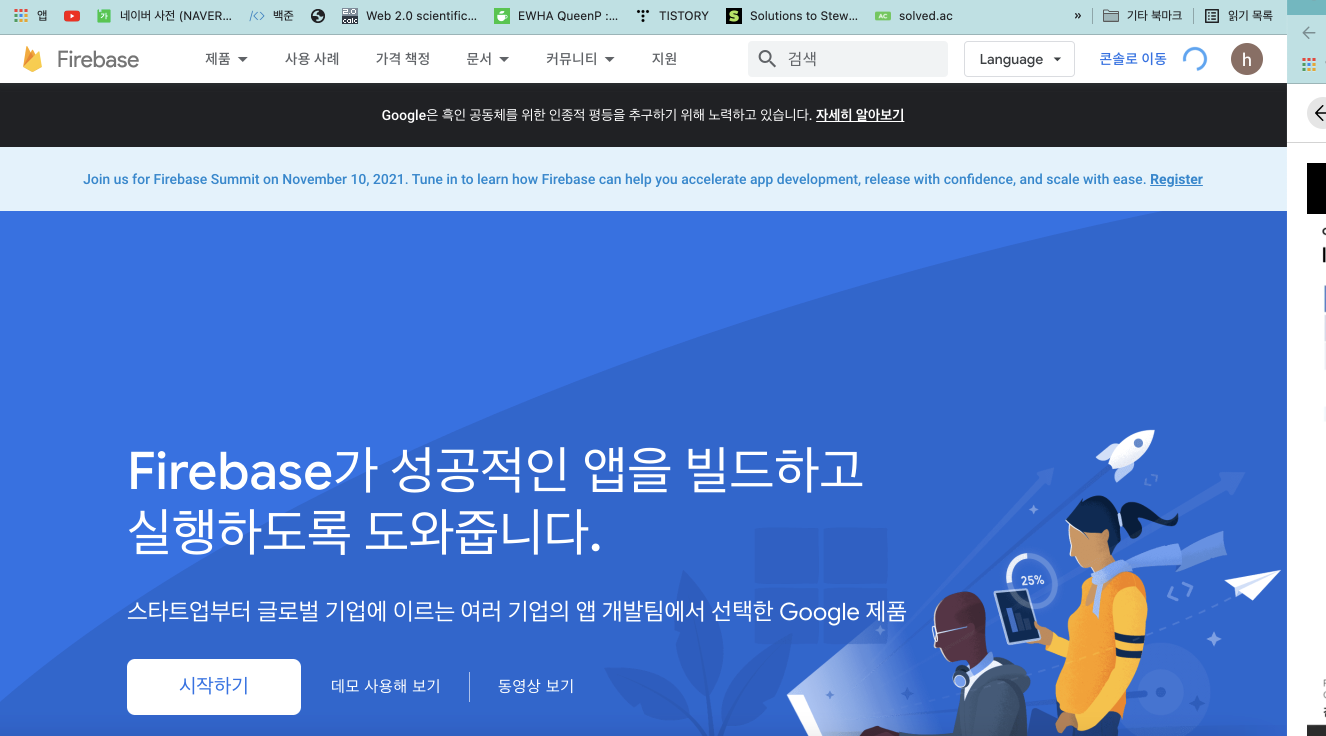This screenshot has height=736, width=1326.
Task: Click the Firebase logo
Action: coord(80,59)
